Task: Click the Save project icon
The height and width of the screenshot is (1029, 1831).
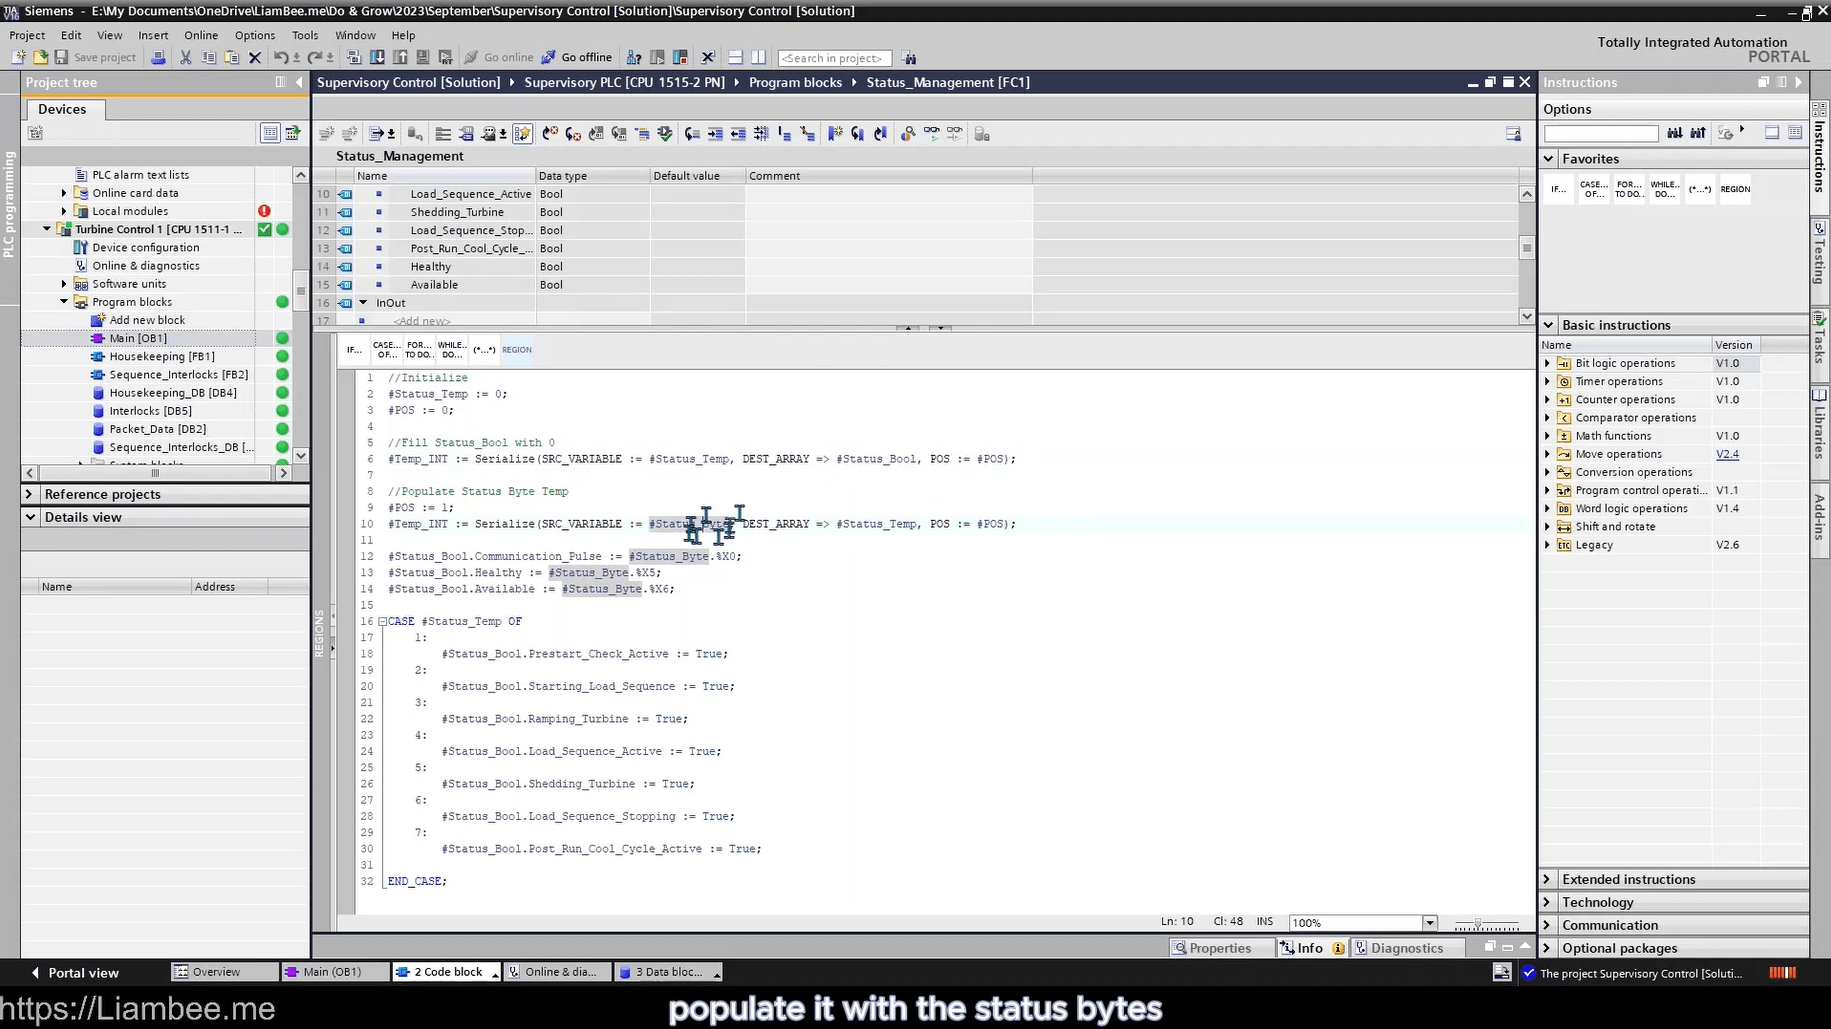Action: [62, 58]
